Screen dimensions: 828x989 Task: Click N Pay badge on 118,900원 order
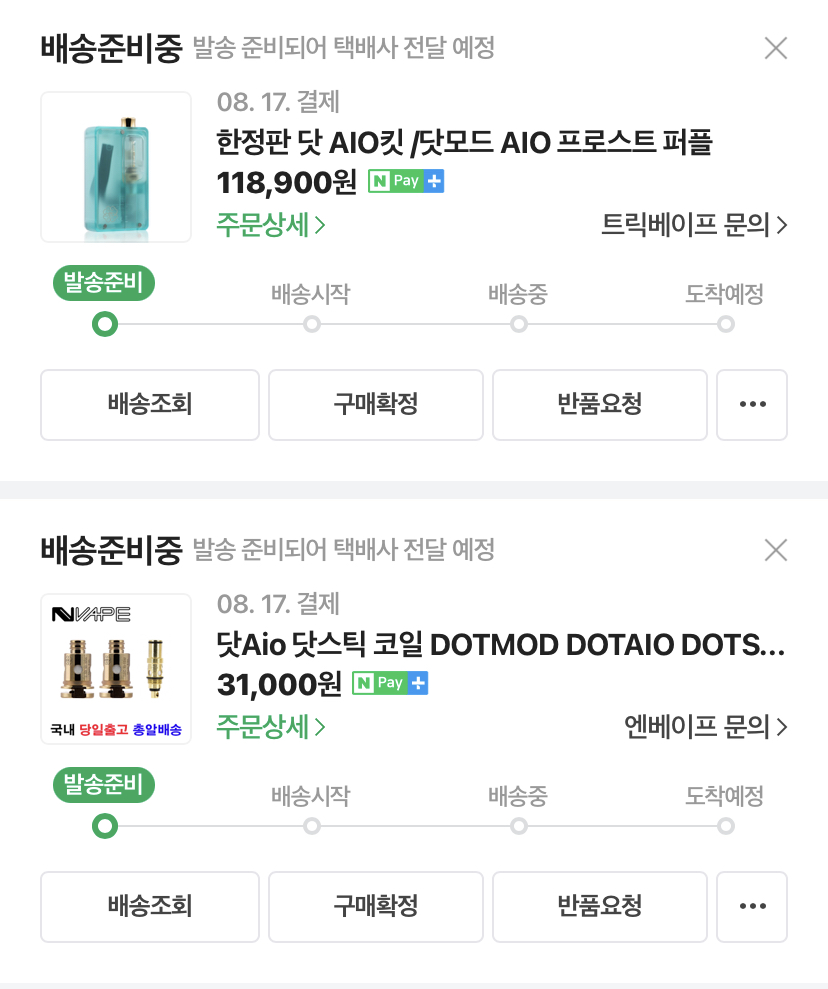[406, 182]
